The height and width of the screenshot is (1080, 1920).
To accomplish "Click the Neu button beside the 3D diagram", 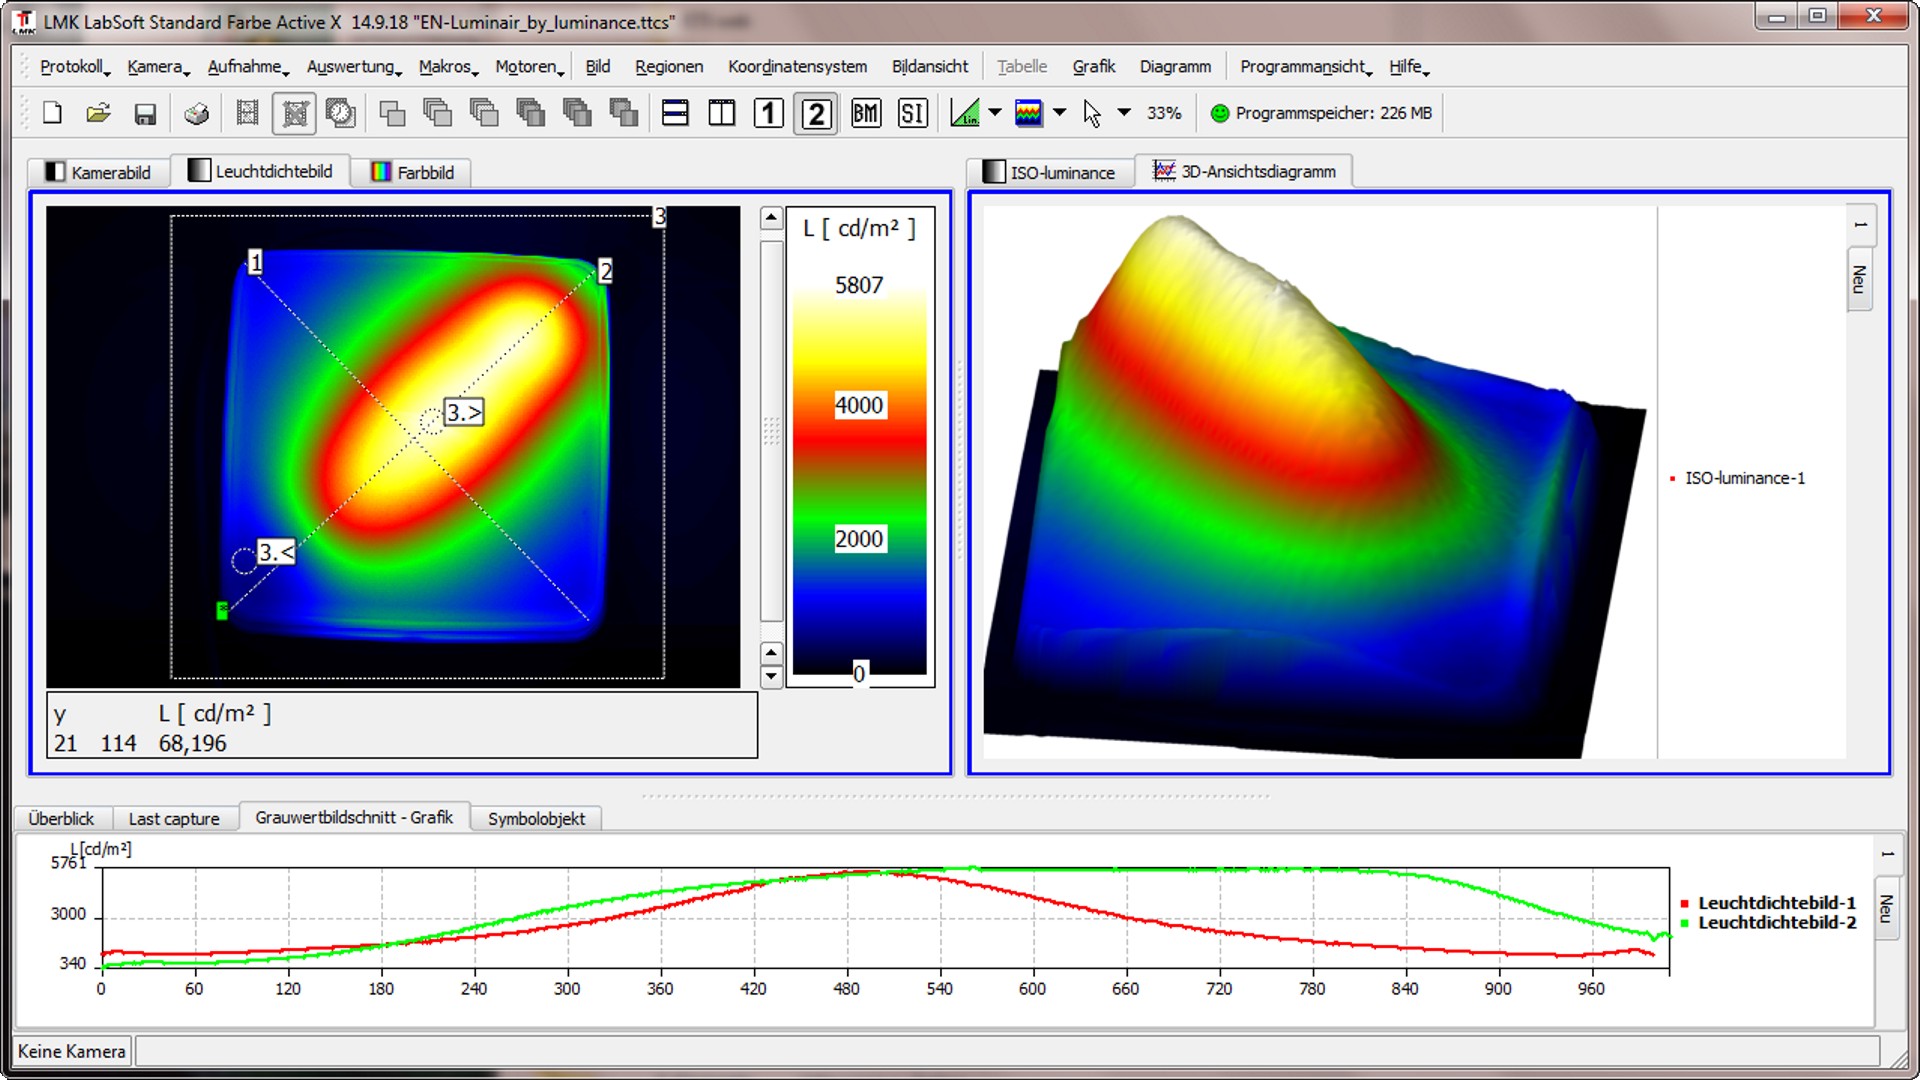I will coord(1859,279).
